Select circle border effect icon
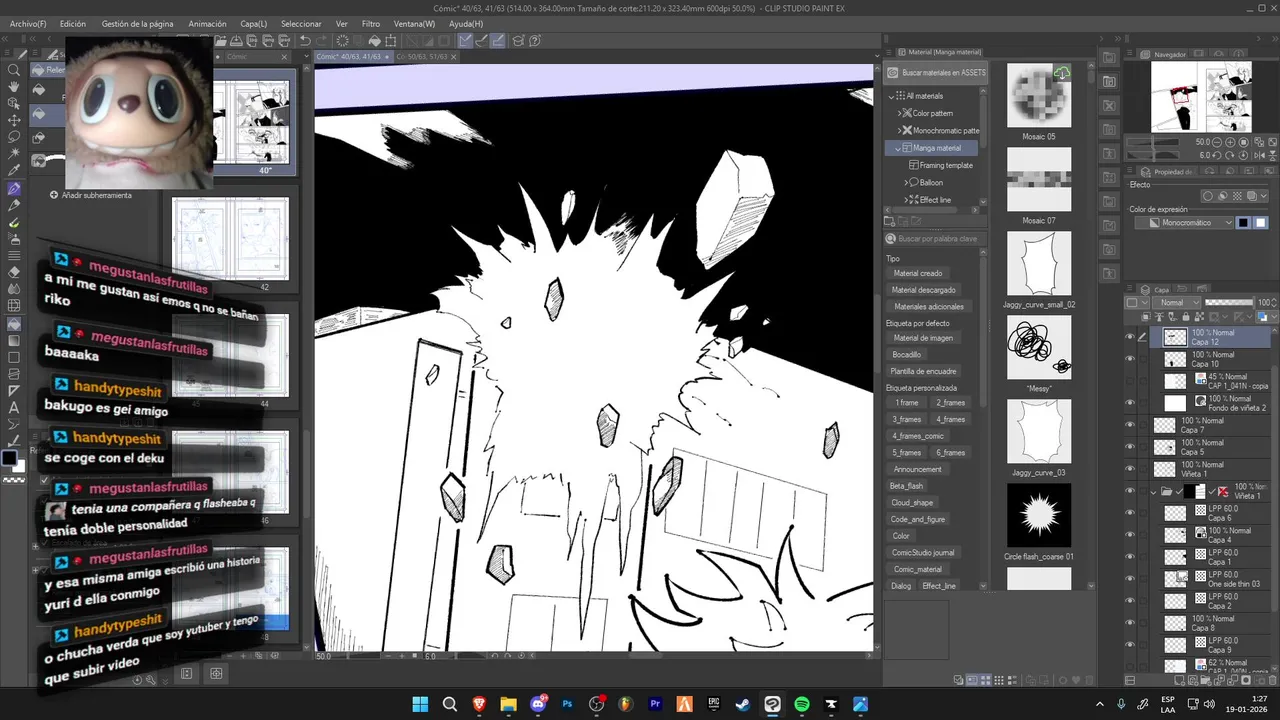The image size is (1280, 720). click(x=1208, y=196)
